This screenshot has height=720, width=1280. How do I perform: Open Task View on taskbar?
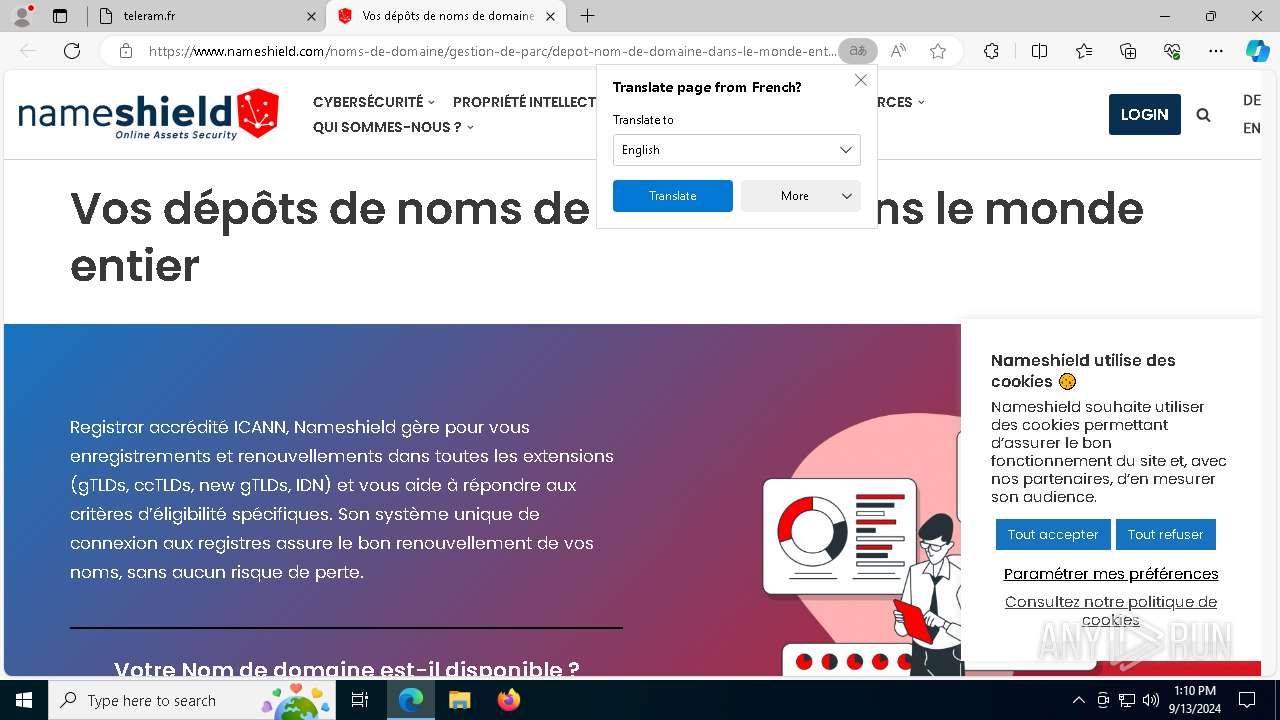click(x=360, y=700)
